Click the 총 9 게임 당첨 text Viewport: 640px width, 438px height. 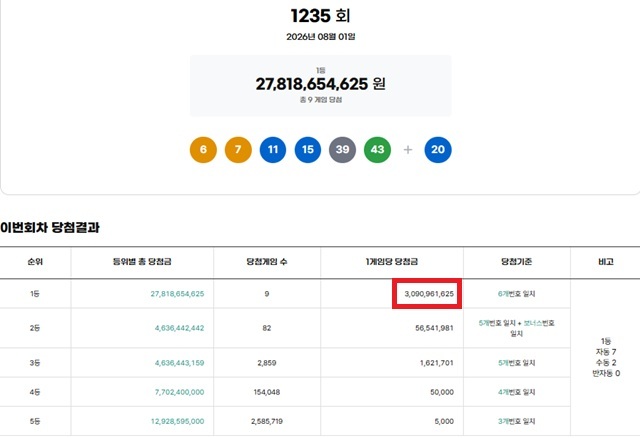coord(321,100)
